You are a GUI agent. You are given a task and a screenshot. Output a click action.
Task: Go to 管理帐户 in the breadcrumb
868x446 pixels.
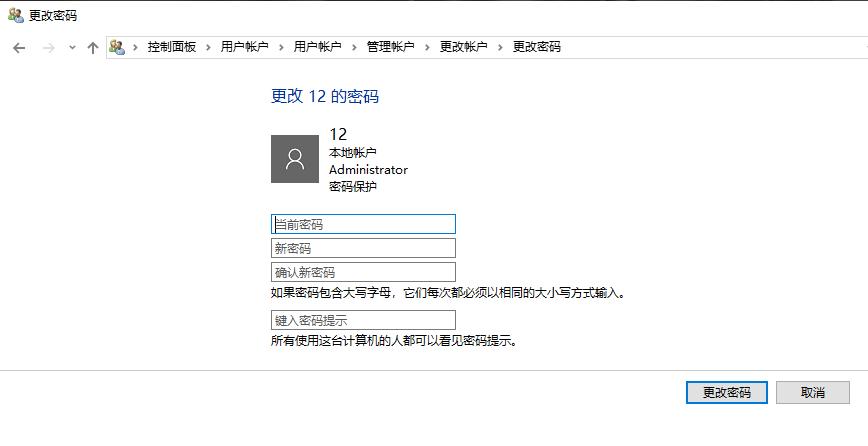(x=390, y=47)
